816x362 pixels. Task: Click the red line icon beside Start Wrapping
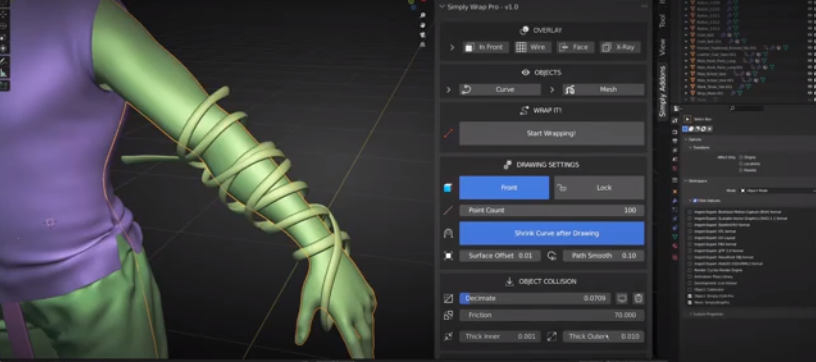click(x=449, y=134)
